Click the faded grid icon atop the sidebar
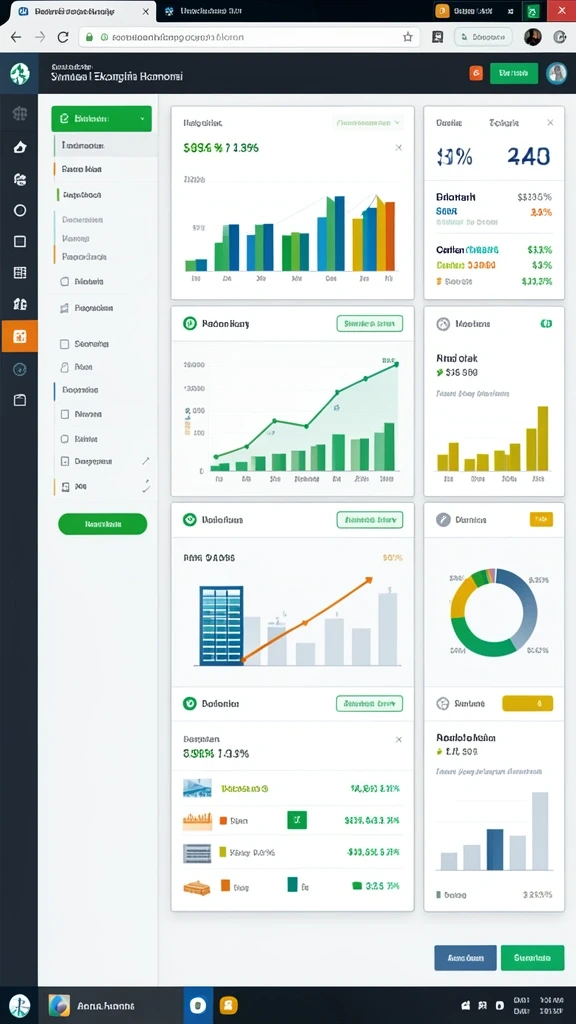This screenshot has width=576, height=1024. (20, 114)
